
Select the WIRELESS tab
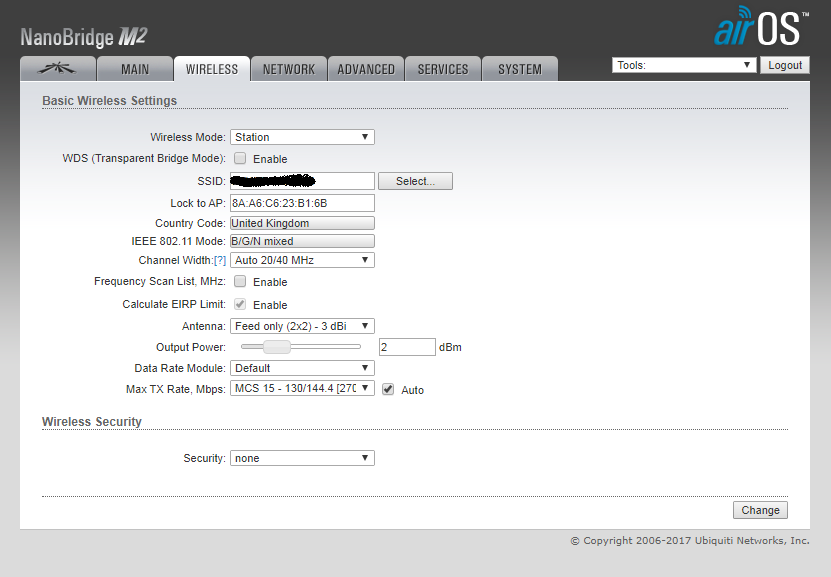211,69
